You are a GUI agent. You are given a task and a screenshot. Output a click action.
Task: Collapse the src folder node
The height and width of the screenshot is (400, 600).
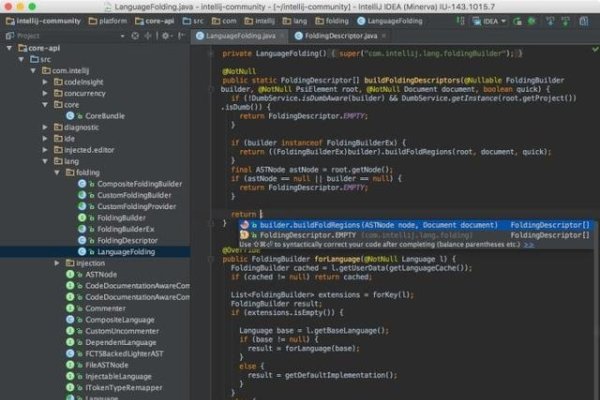click(x=21, y=59)
